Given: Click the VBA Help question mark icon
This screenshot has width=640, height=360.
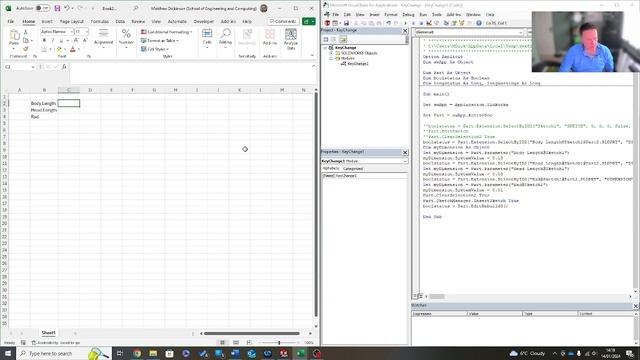Looking at the screenshot, I should click(479, 23).
